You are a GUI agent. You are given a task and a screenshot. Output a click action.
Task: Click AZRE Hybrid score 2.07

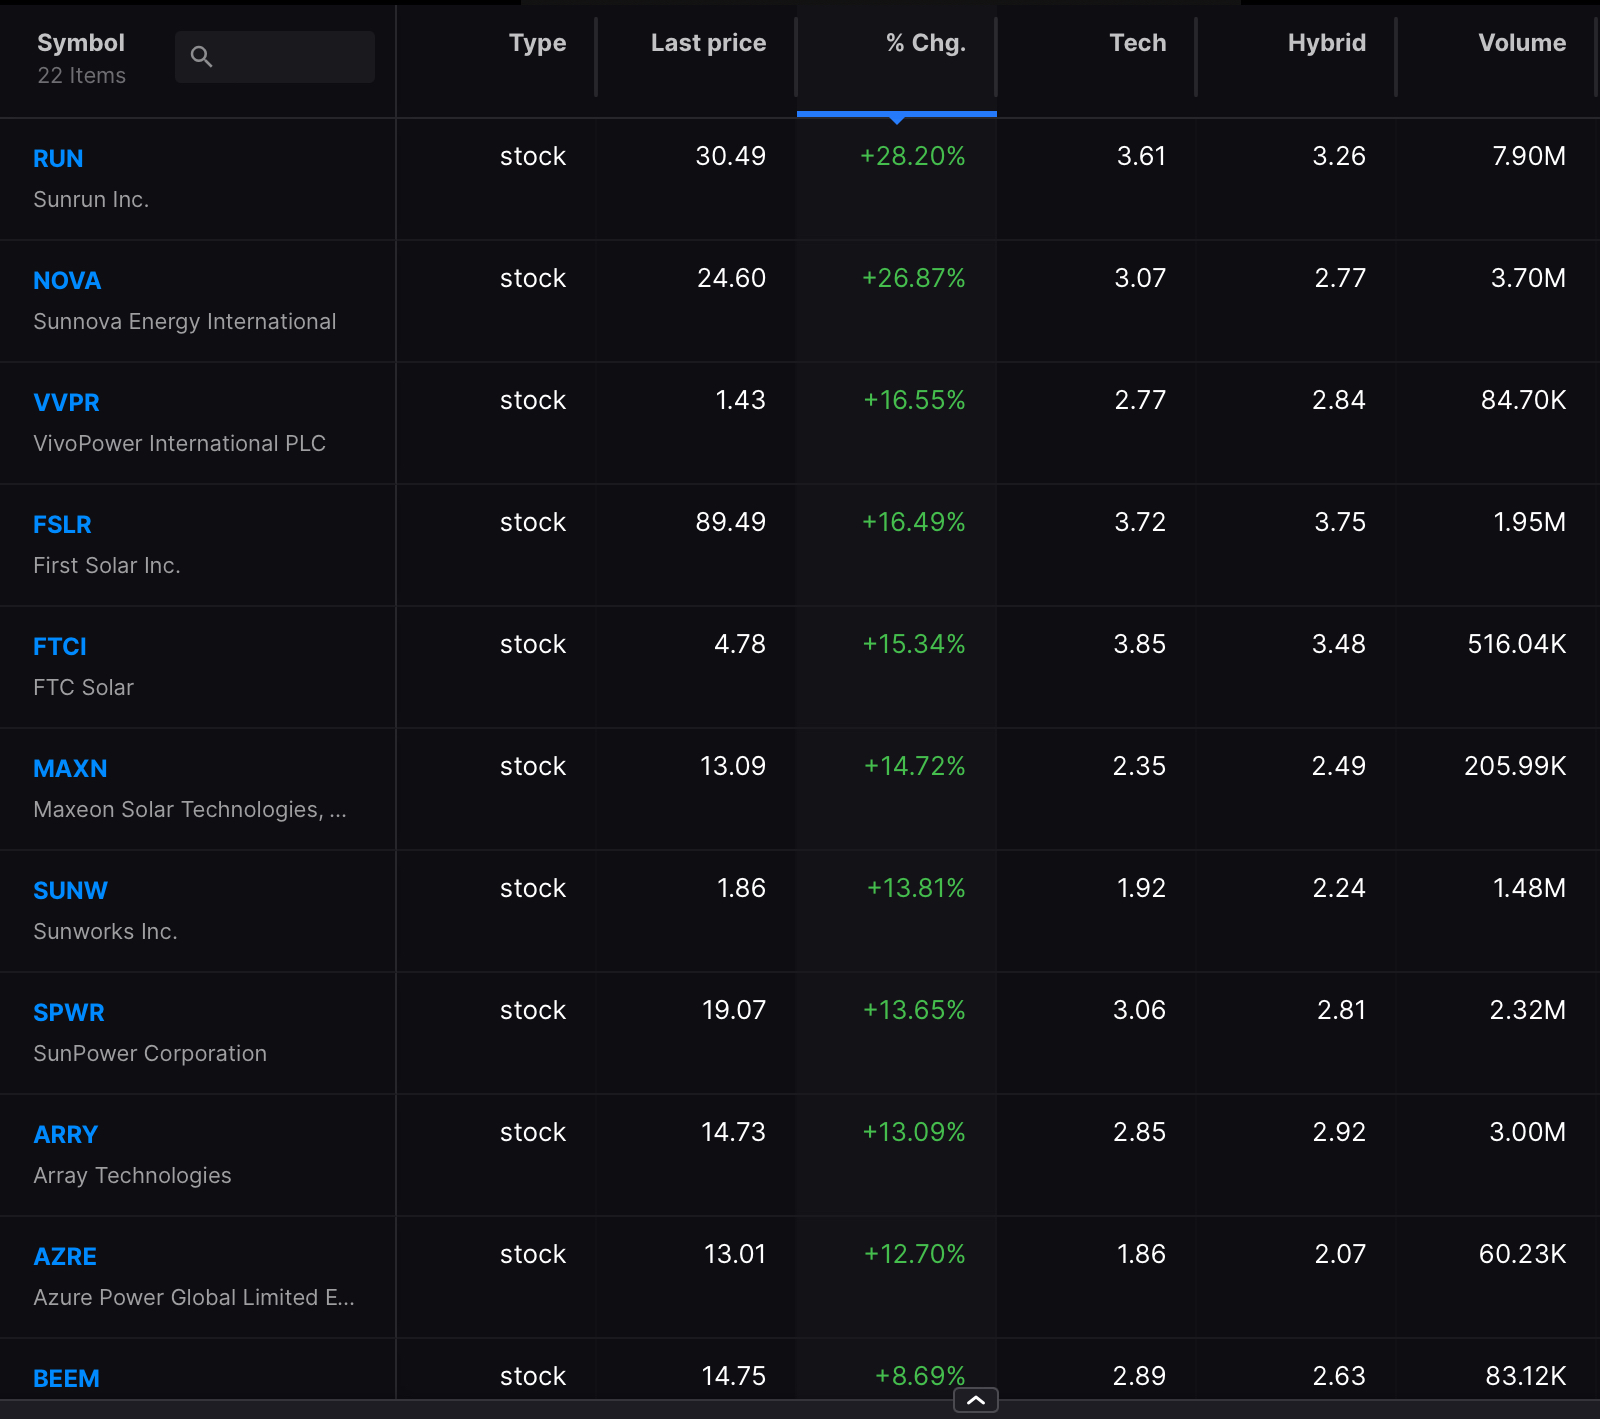coord(1340,1255)
